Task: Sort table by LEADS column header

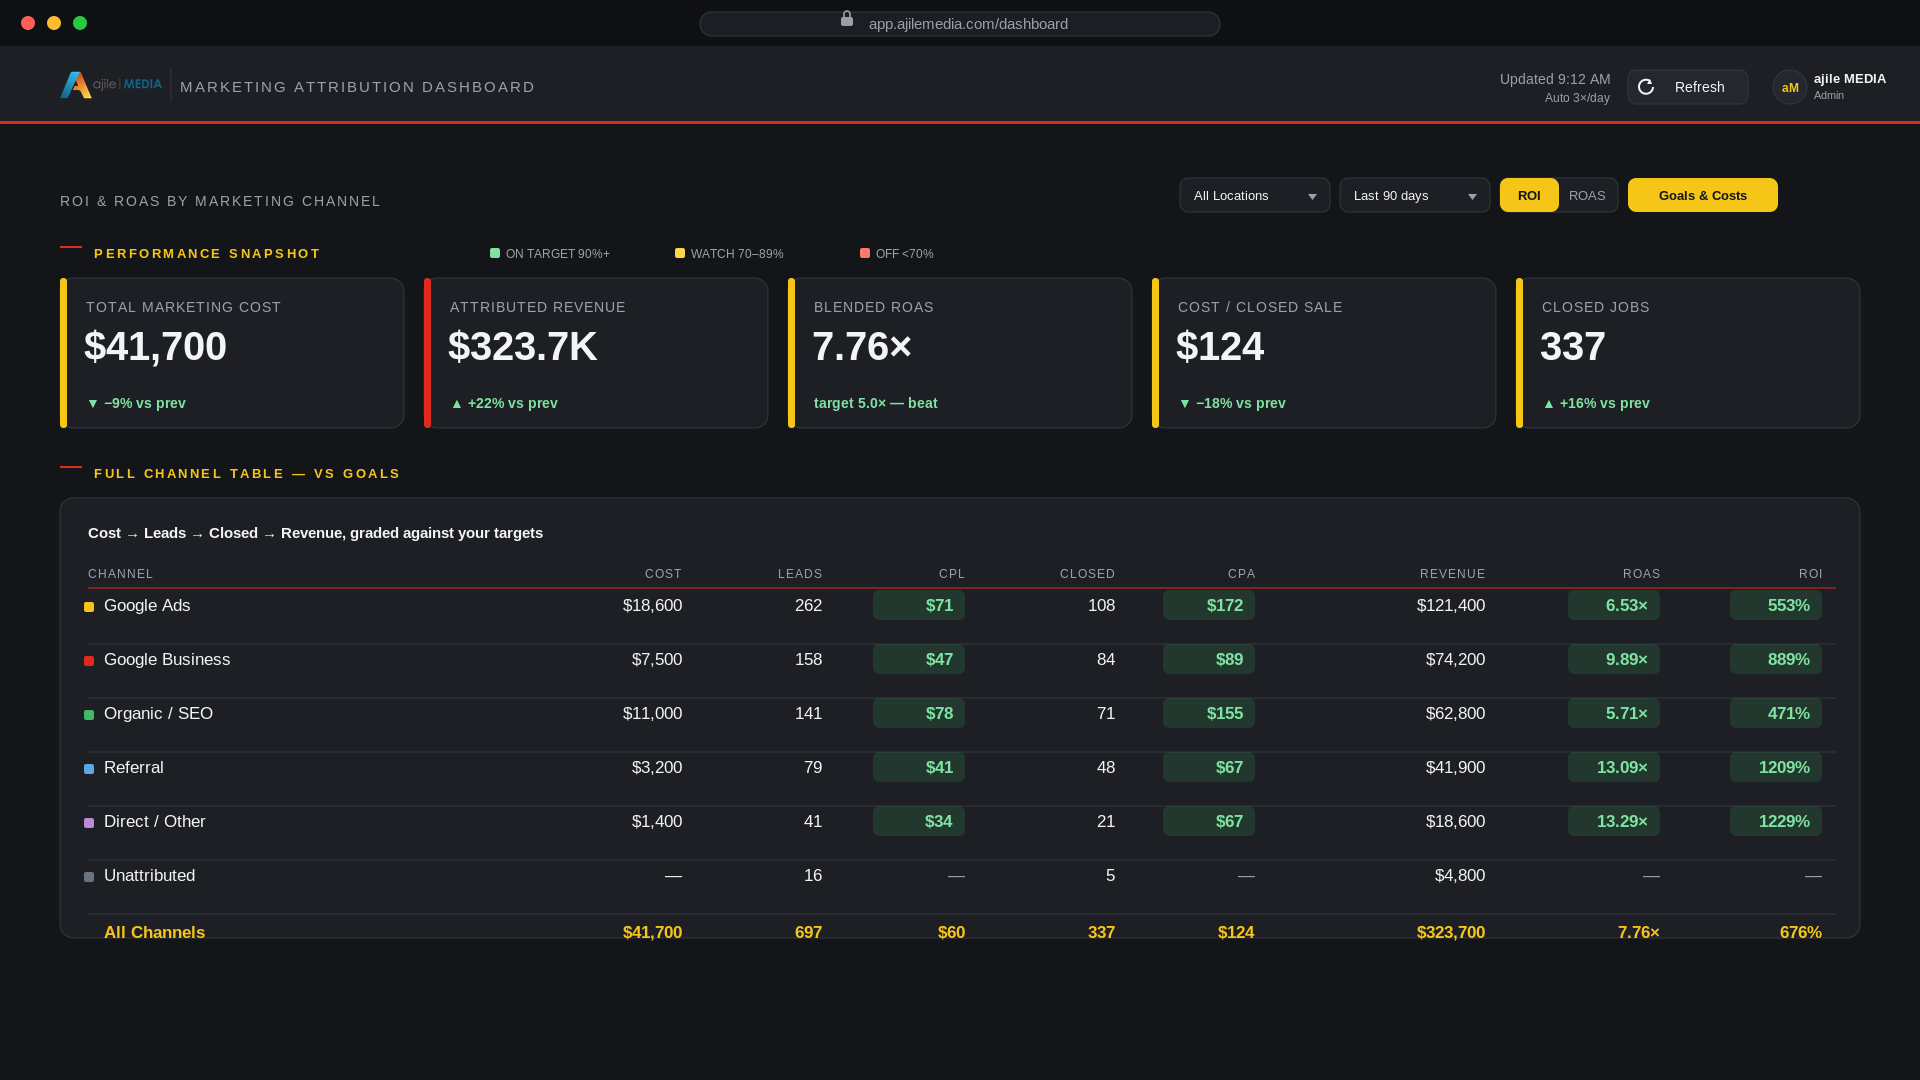Action: click(800, 574)
